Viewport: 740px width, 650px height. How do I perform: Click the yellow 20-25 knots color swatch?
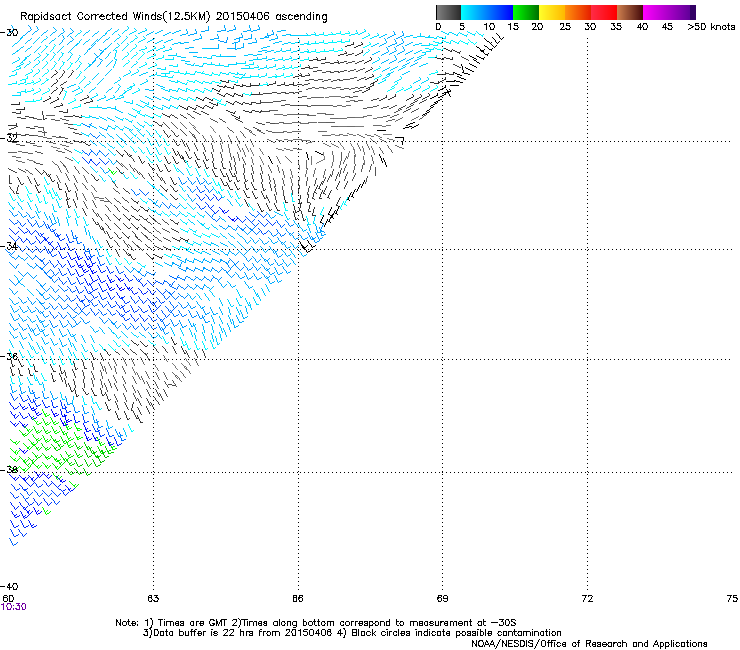click(552, 12)
